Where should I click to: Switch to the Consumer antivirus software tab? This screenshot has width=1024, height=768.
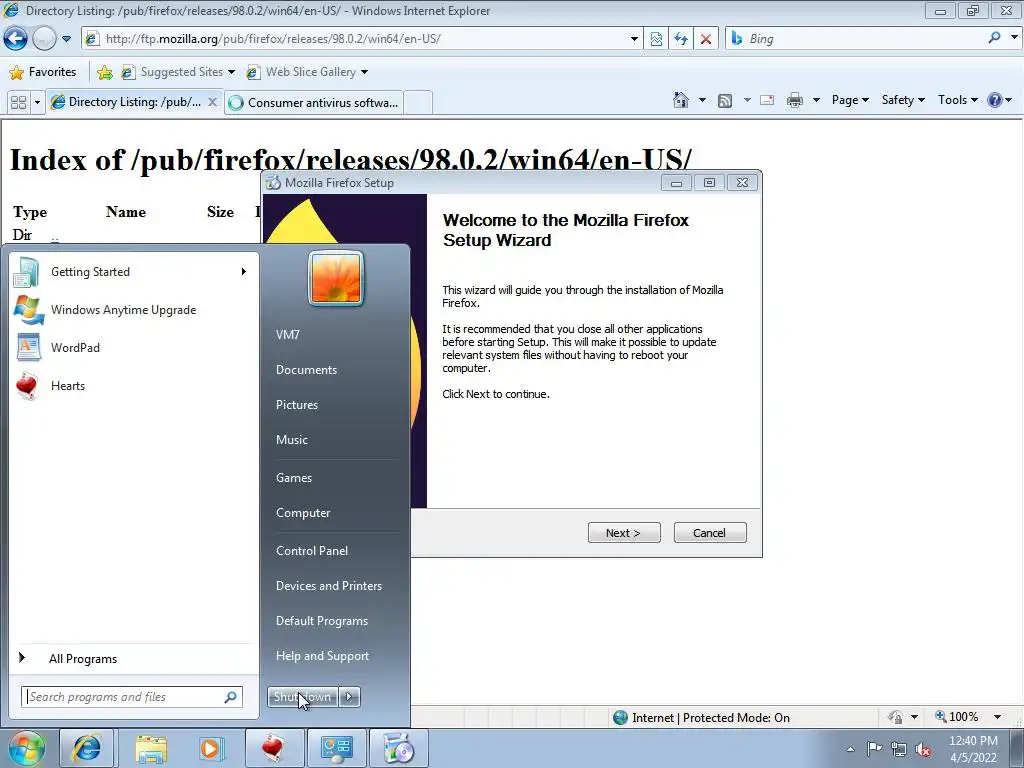313,103
